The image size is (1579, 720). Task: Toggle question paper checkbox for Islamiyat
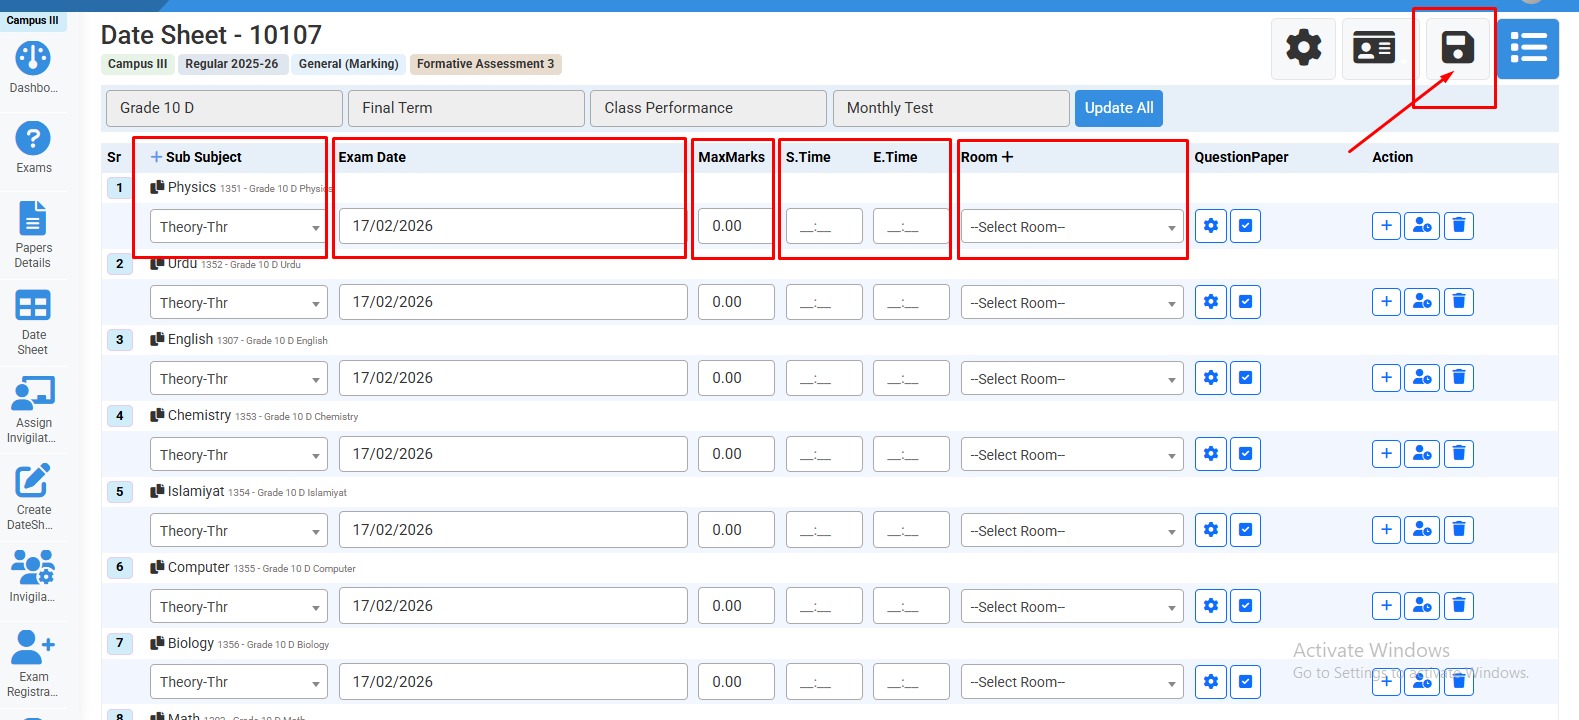pos(1245,530)
